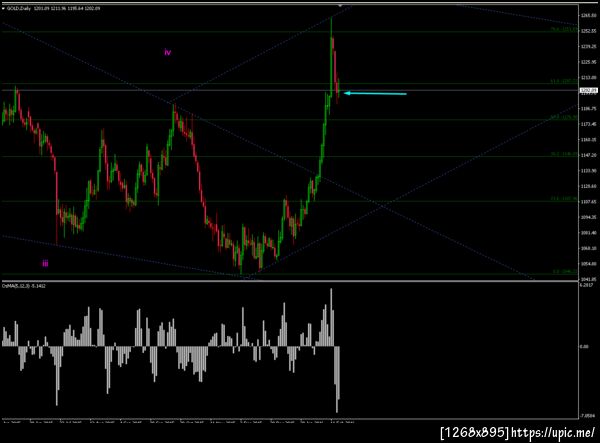The image size is (600, 443).
Task: Click the 1173.45 price scale value
Action: [x=589, y=124]
